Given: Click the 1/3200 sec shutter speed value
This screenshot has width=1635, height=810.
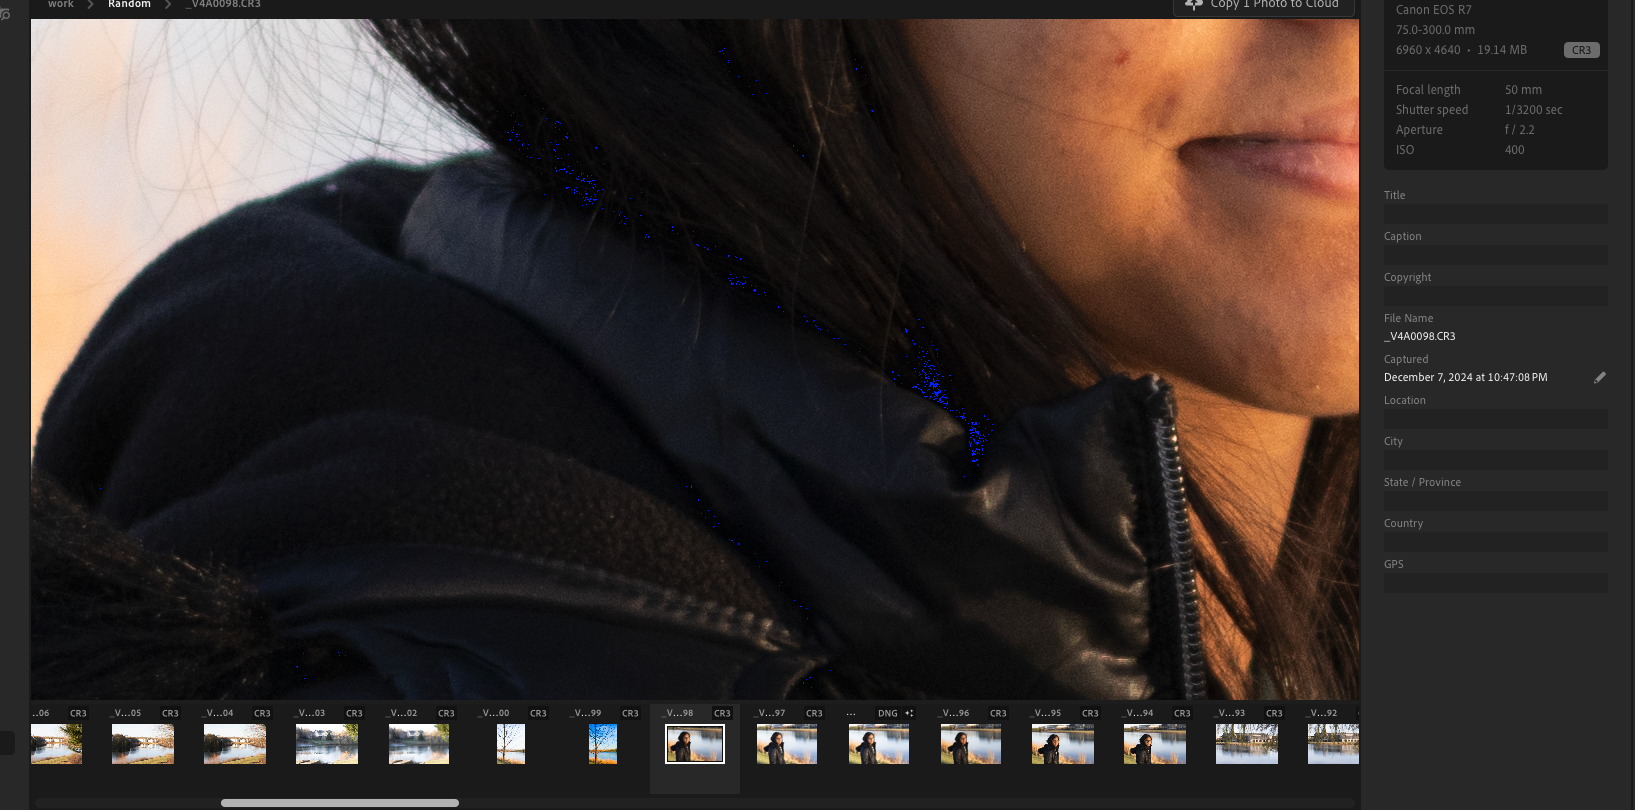Looking at the screenshot, I should tap(1533, 110).
